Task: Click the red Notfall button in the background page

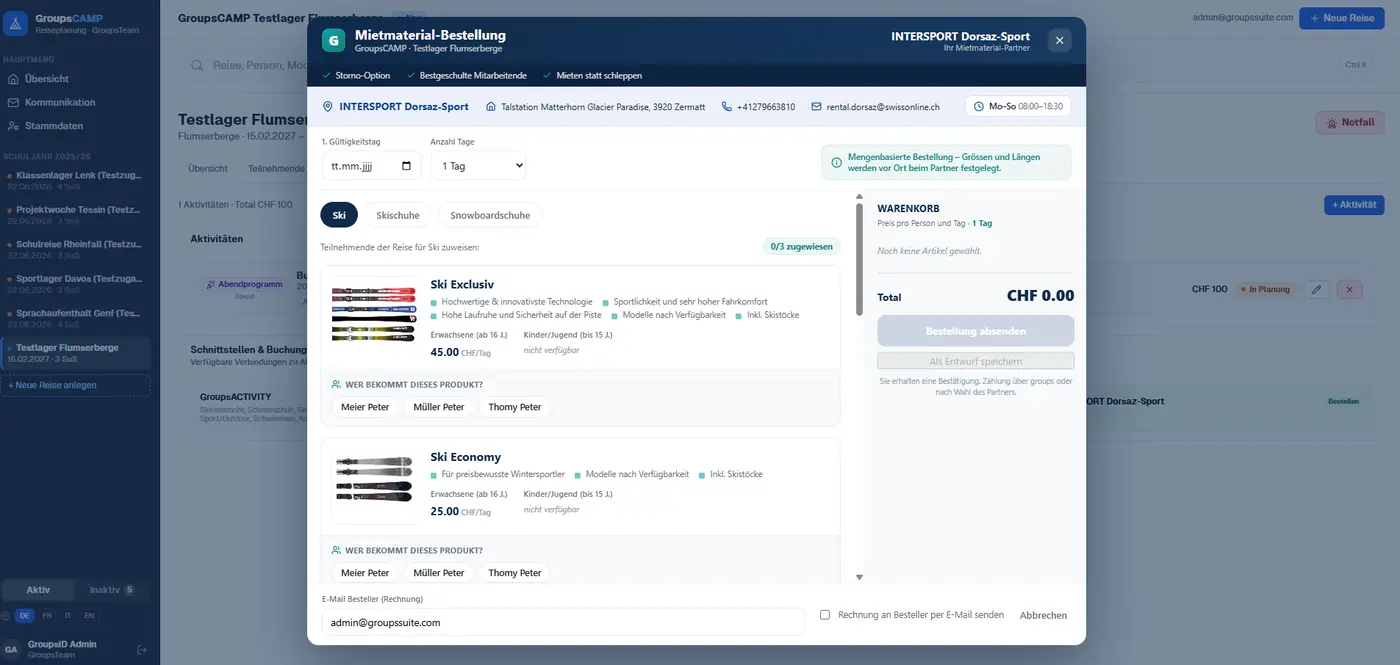Action: click(1350, 123)
